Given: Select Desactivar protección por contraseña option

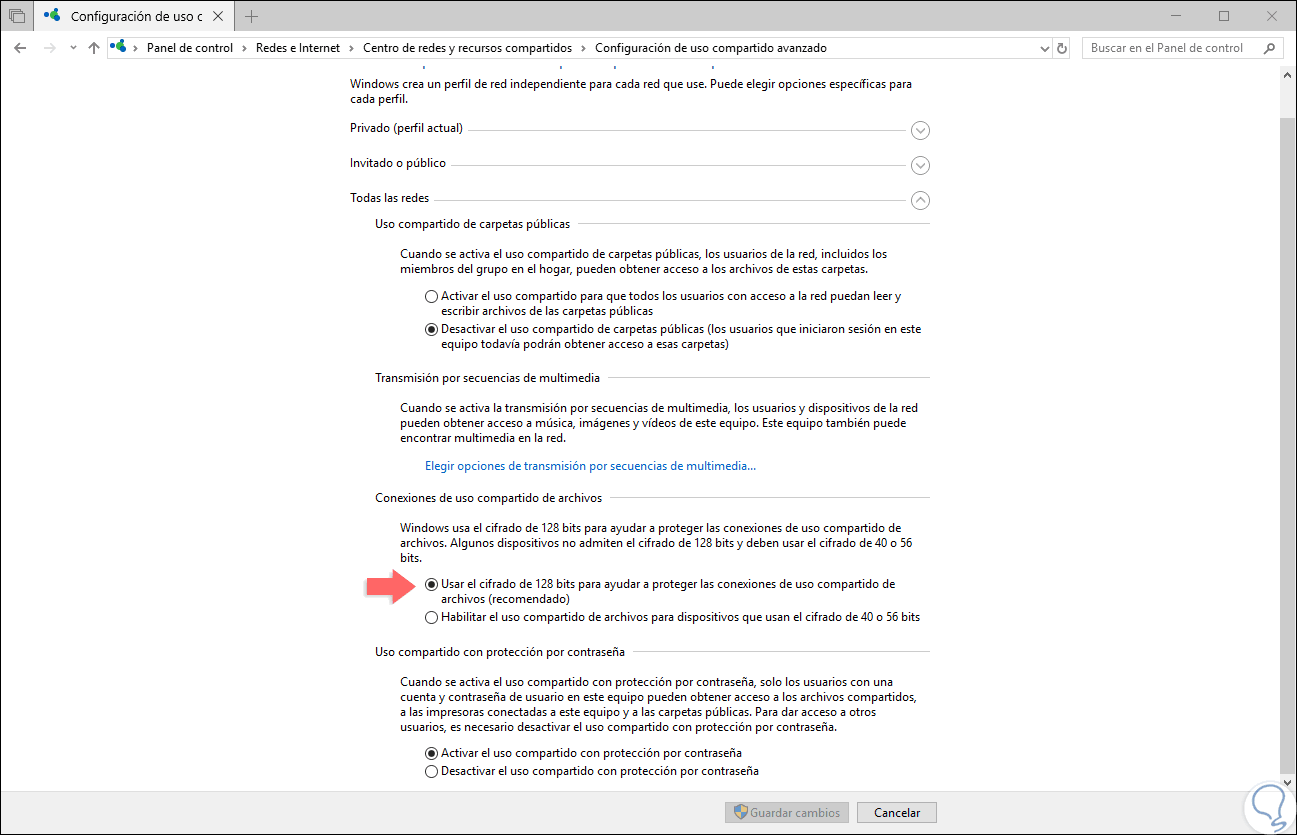Looking at the screenshot, I should pos(431,771).
